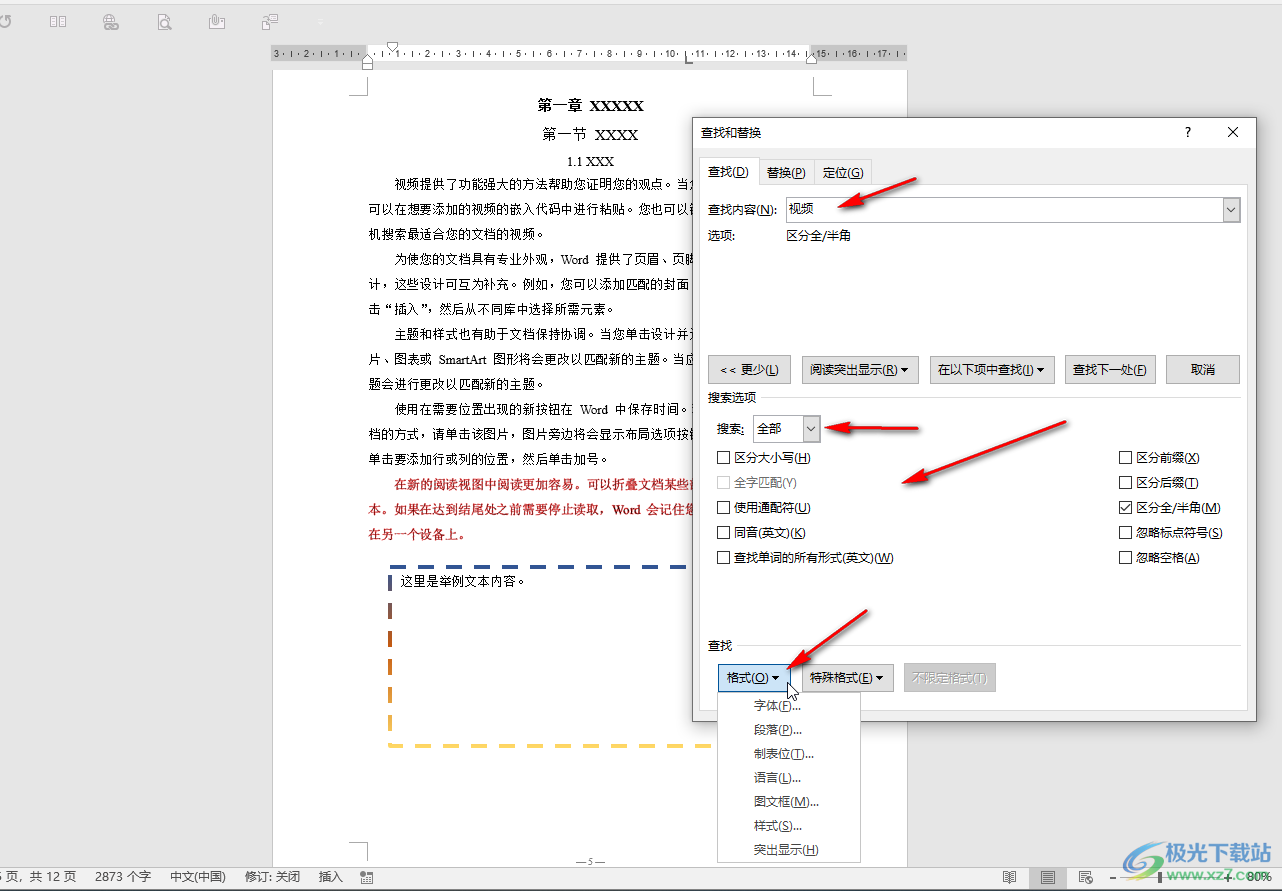Choose 语言 from format menu

(789, 778)
